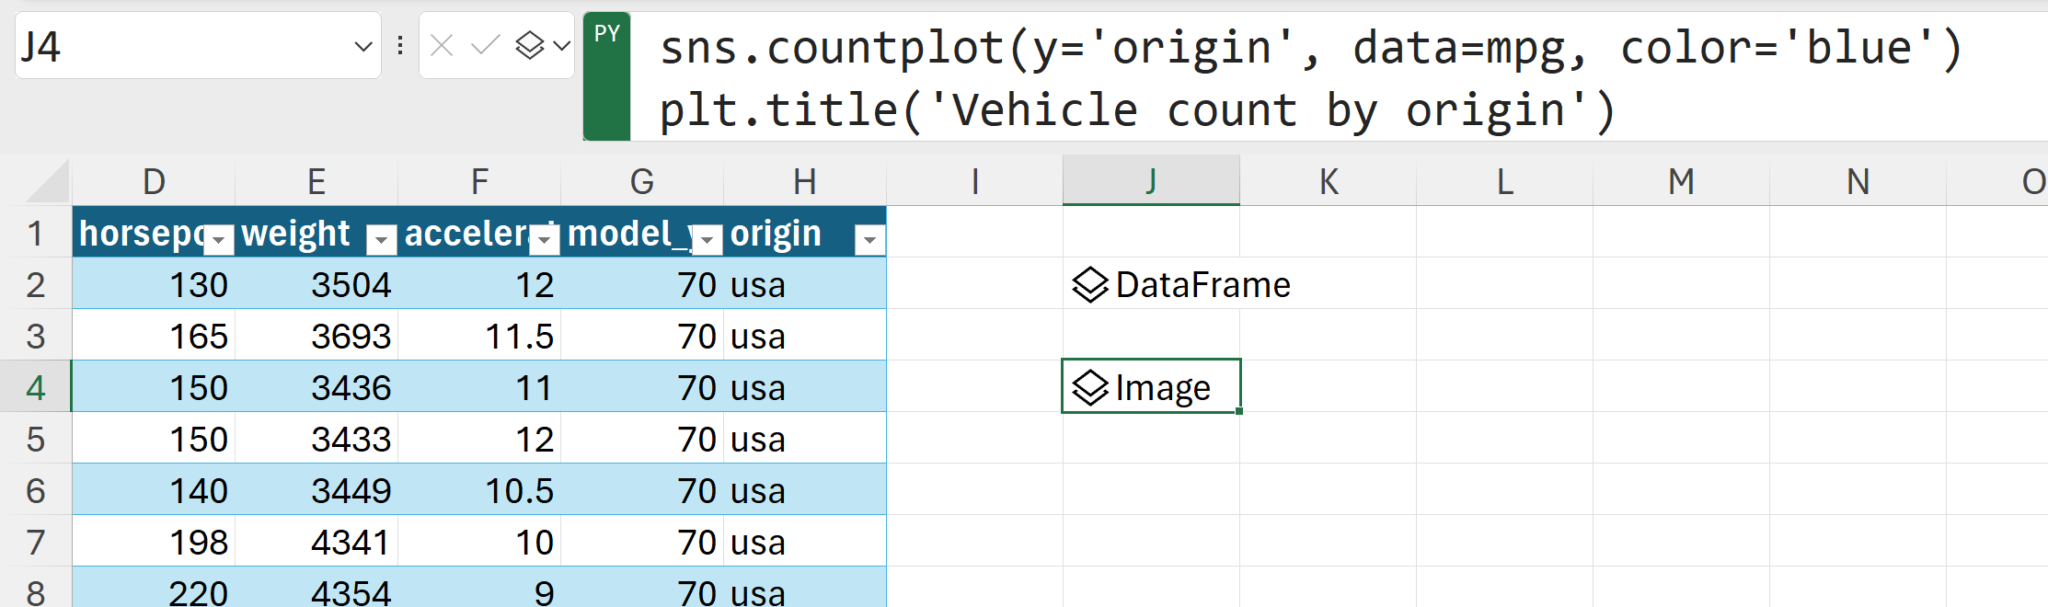Screen dimensions: 2048x607
Task: Click the Select All corner triangle
Action: point(47,182)
